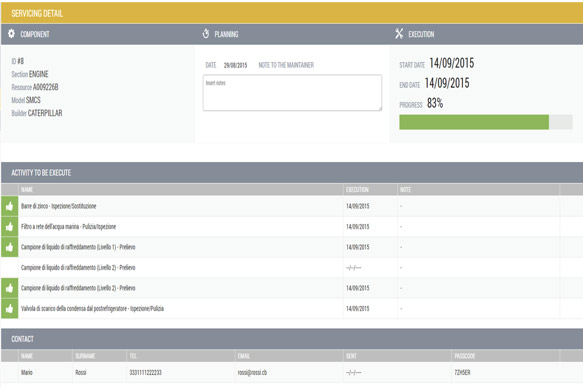Click Campione di liquido Livello 1 - Prelievo name
583x388 pixels.
pos(78,247)
